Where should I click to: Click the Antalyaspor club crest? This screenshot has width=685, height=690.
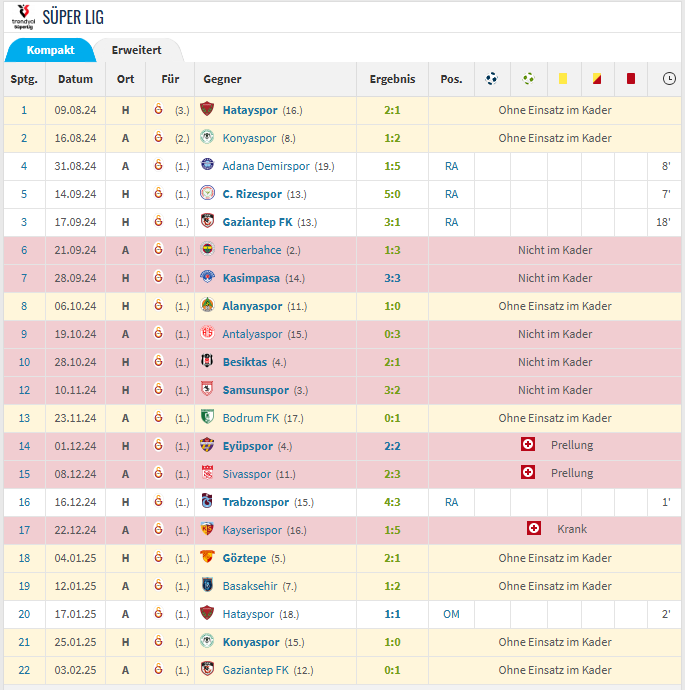[207, 333]
